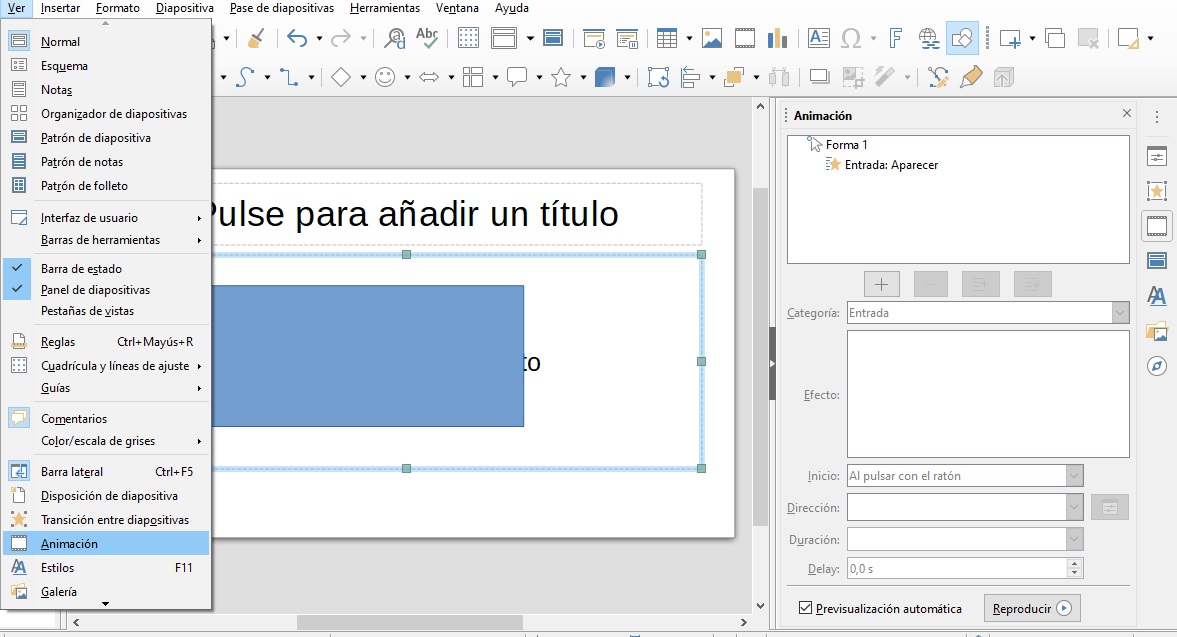
Task: Toggle Reglas in the Ver menu
Action: [106, 341]
